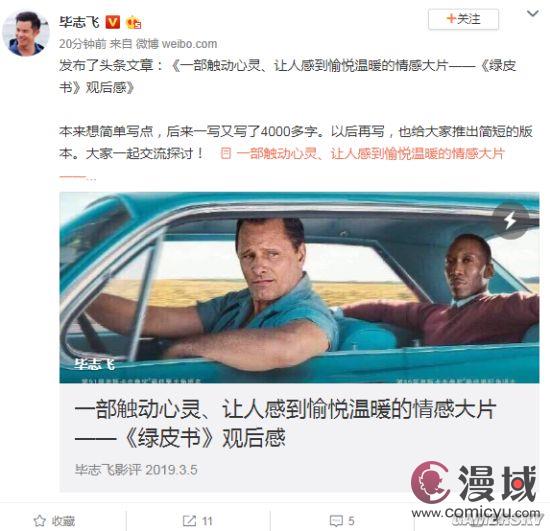This screenshot has width=550, height=531.
Task: Follow the user with +关注 button
Action: point(463,19)
